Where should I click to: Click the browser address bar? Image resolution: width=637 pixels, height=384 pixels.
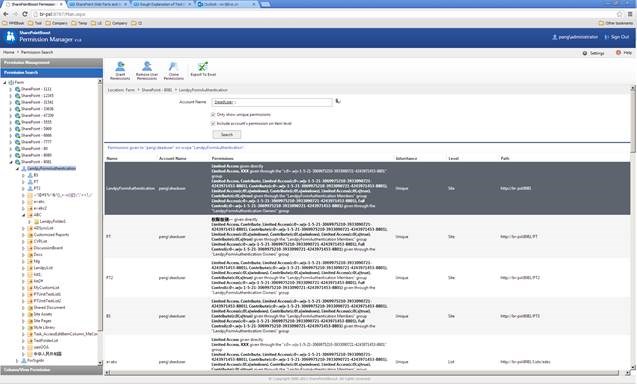tap(325, 14)
